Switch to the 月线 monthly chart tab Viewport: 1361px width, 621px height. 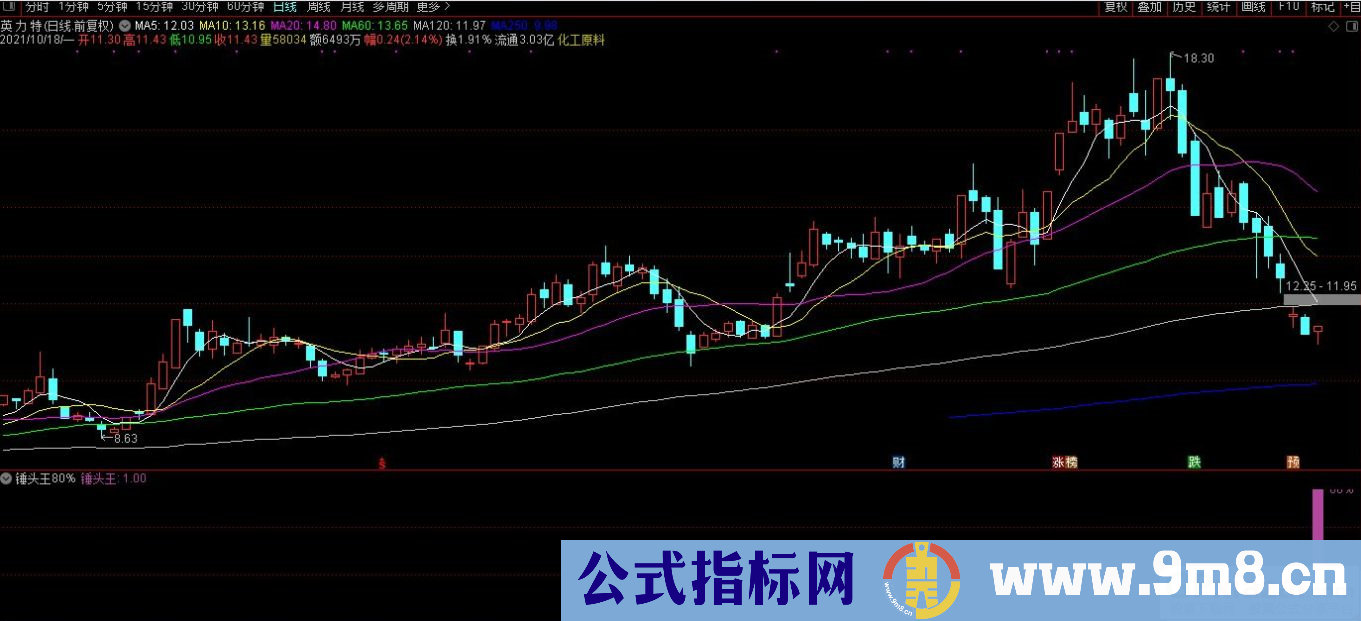click(352, 7)
